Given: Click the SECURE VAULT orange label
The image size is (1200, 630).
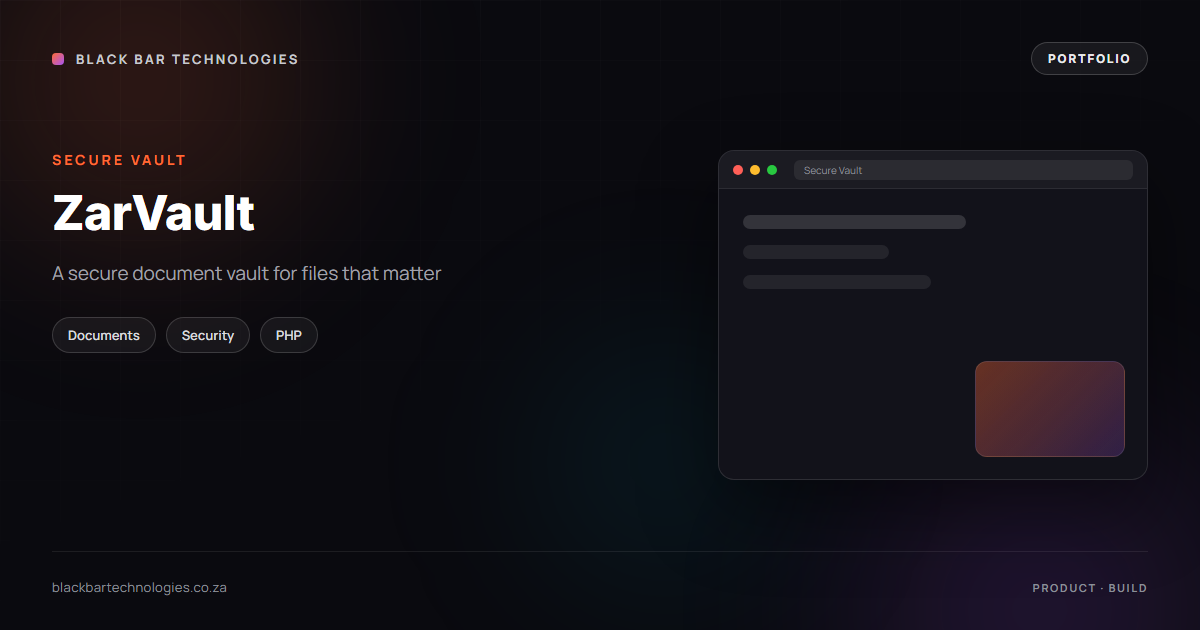Looking at the screenshot, I should point(119,160).
